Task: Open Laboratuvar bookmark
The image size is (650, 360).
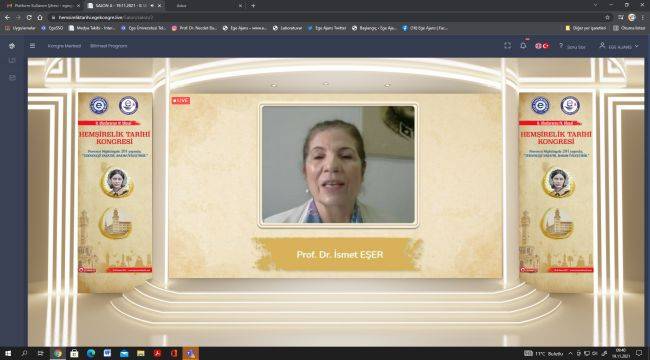Action: pos(287,28)
